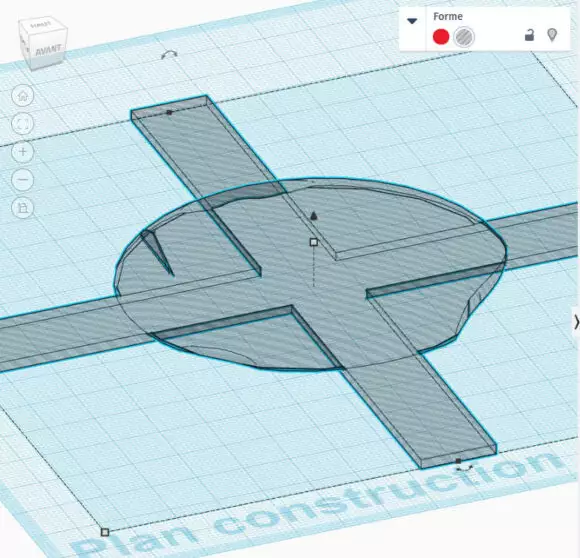Select the red solid color swatch
This screenshot has height=558, width=580.
point(441,37)
